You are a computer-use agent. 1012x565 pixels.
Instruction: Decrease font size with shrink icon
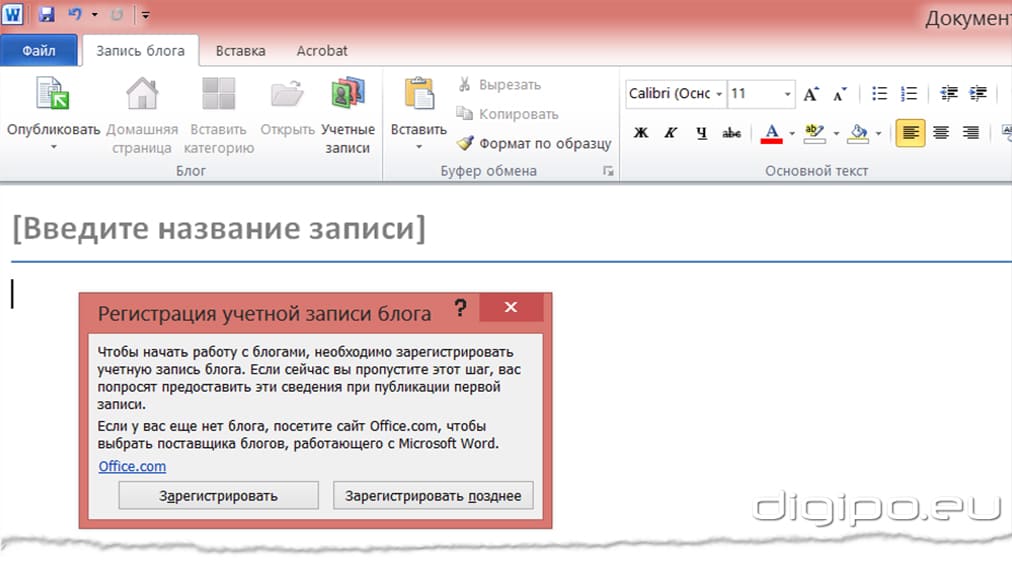(840, 94)
